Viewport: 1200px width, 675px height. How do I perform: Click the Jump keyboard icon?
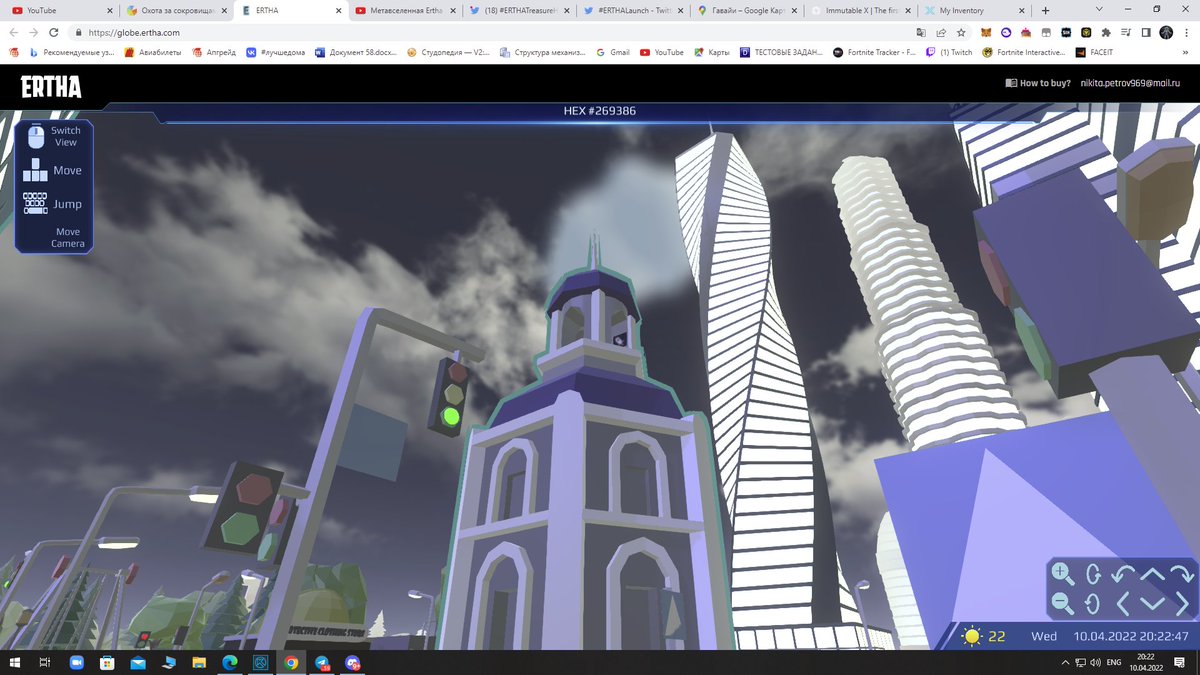(36, 203)
